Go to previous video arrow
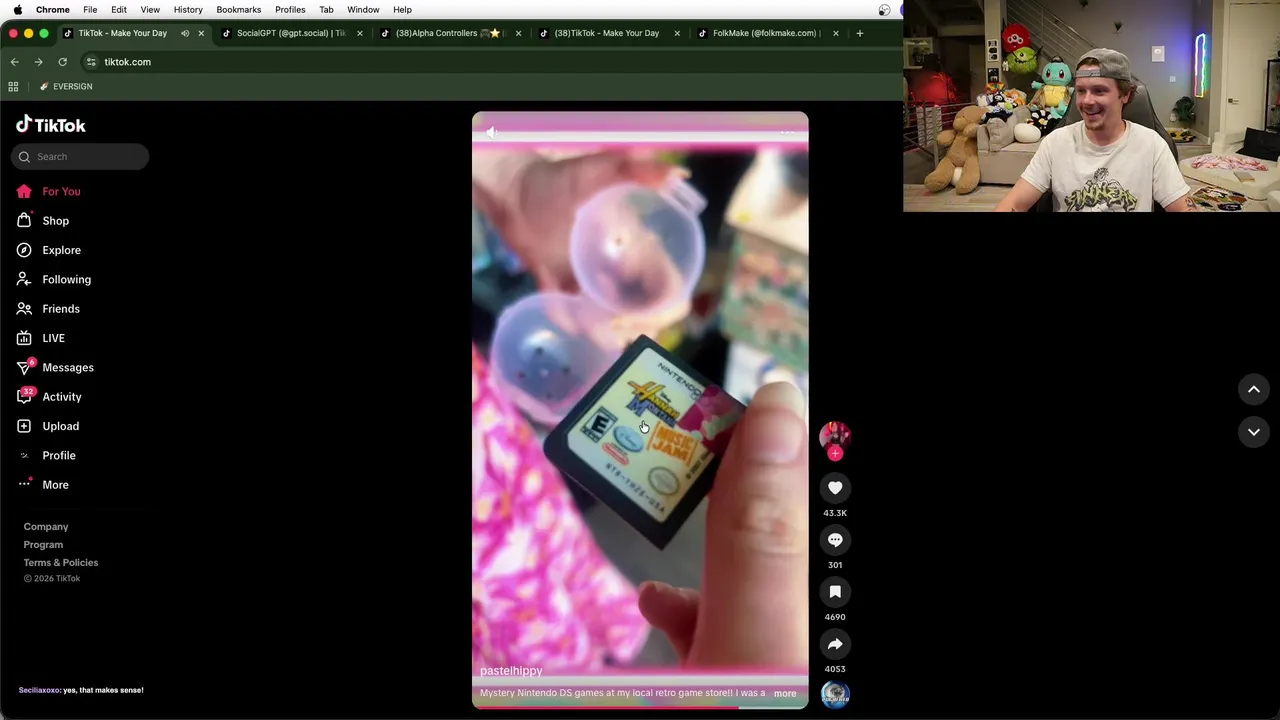 pos(1253,389)
